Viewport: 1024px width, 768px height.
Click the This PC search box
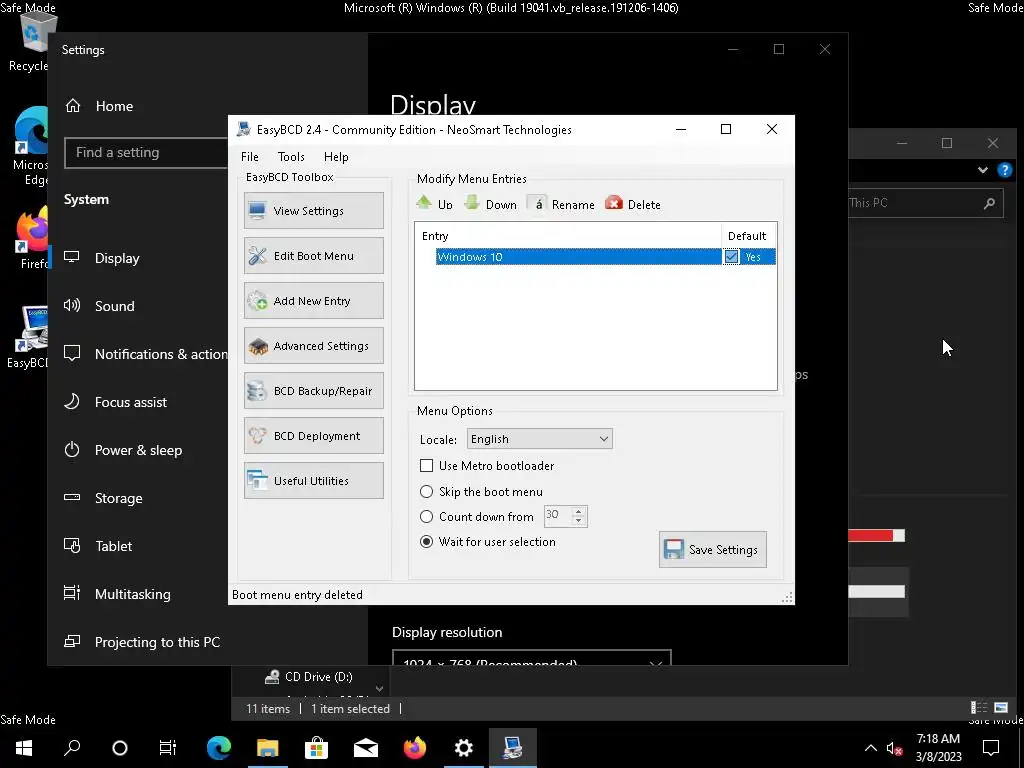point(925,202)
